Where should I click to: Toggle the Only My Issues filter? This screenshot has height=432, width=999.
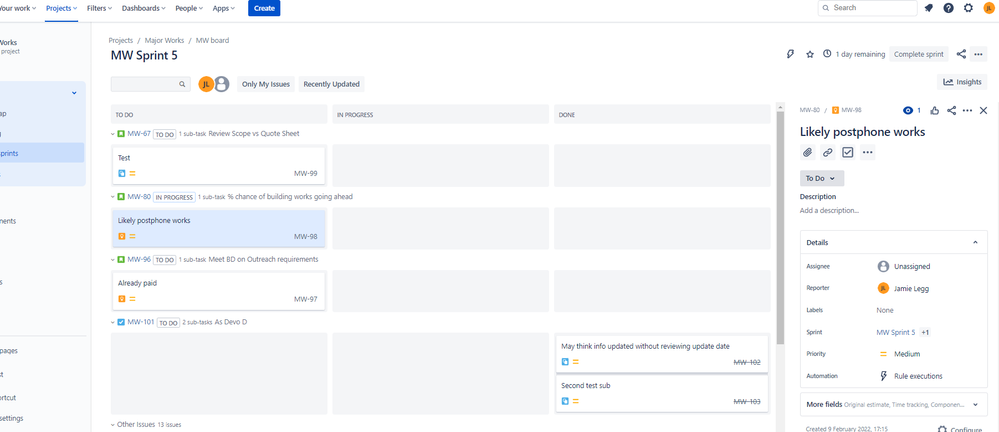(x=266, y=84)
